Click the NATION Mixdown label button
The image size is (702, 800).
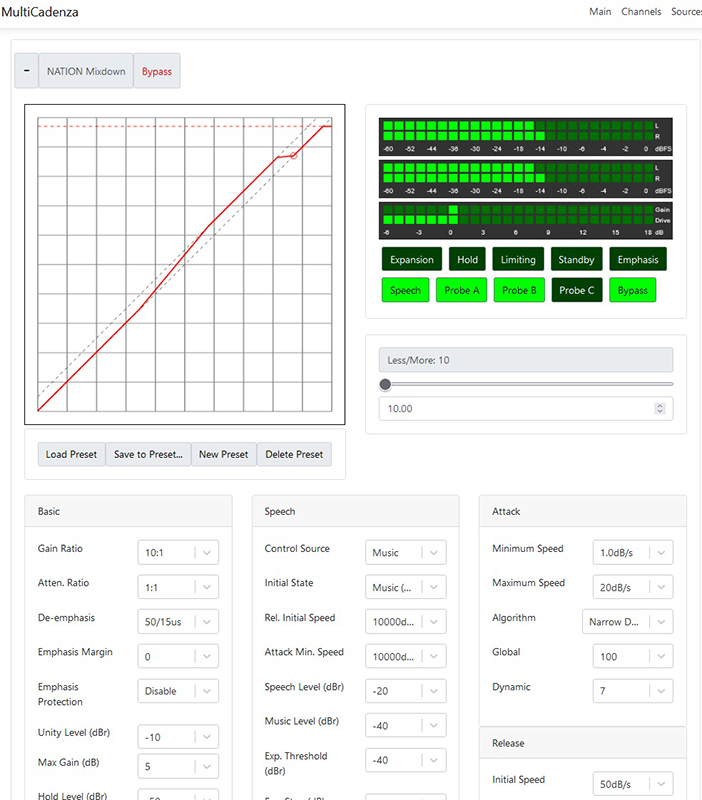pos(86,71)
